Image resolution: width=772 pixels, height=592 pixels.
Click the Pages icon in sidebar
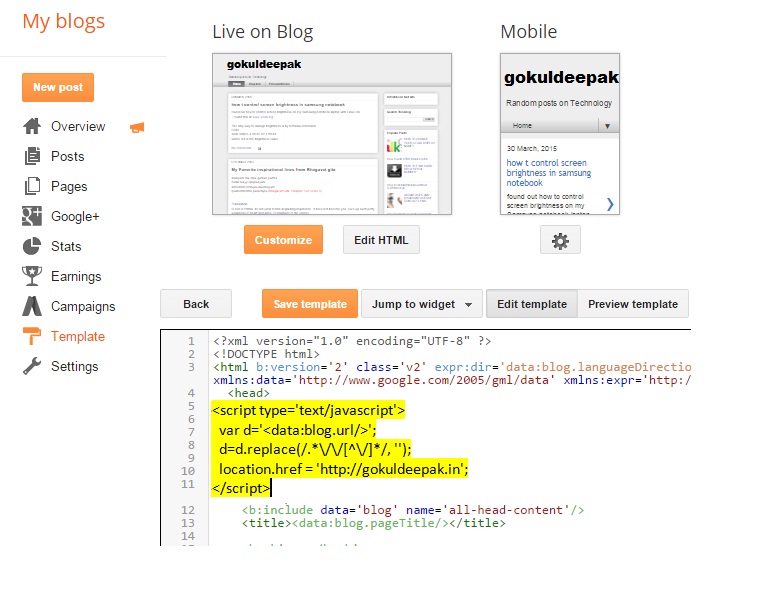(32, 186)
